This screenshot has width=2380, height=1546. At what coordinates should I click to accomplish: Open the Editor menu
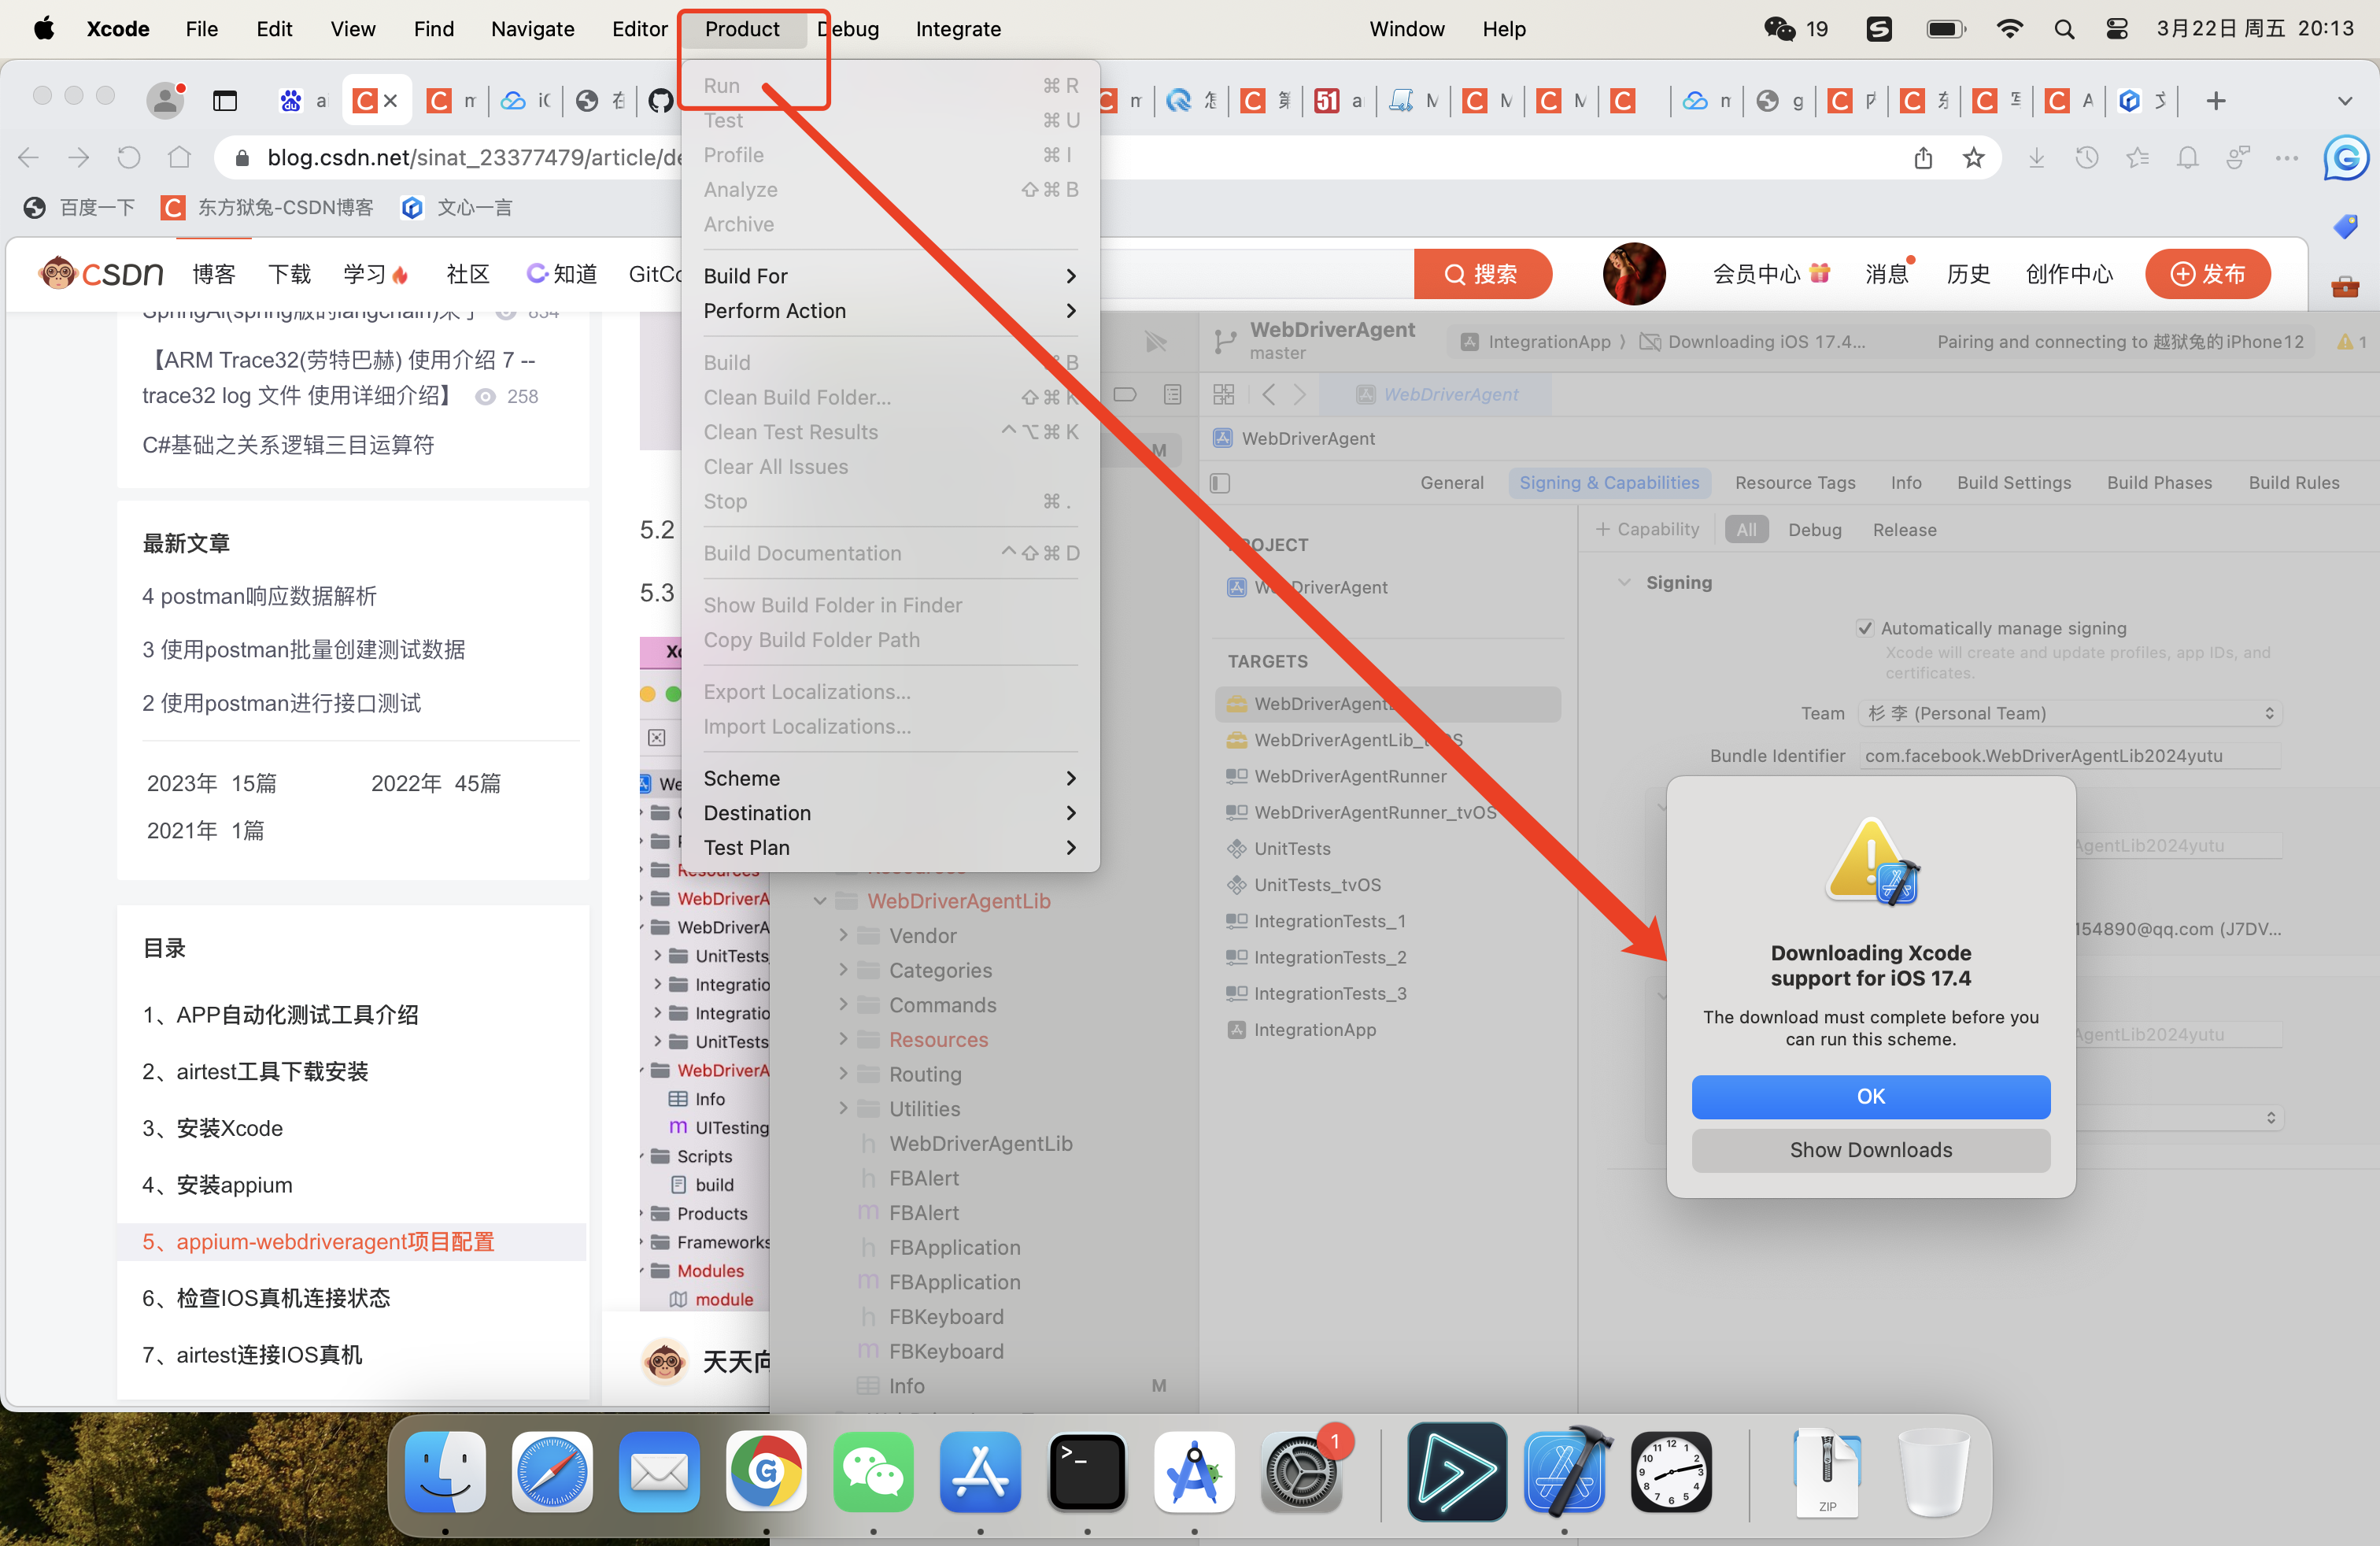coord(639,29)
